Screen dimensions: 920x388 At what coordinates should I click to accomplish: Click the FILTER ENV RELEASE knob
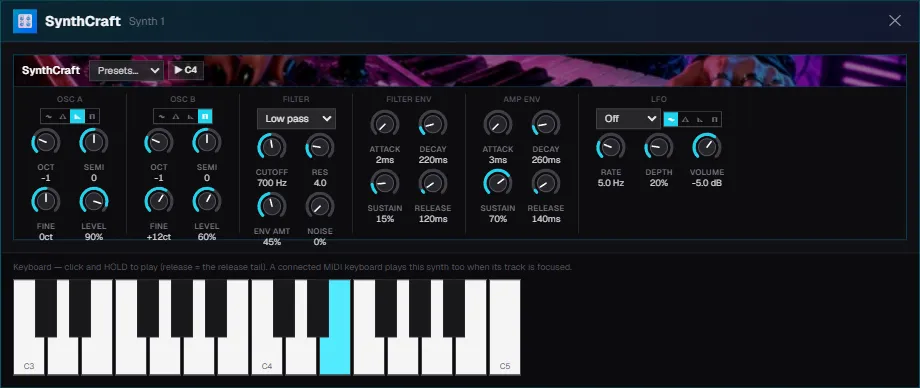pyautogui.click(x=433, y=183)
